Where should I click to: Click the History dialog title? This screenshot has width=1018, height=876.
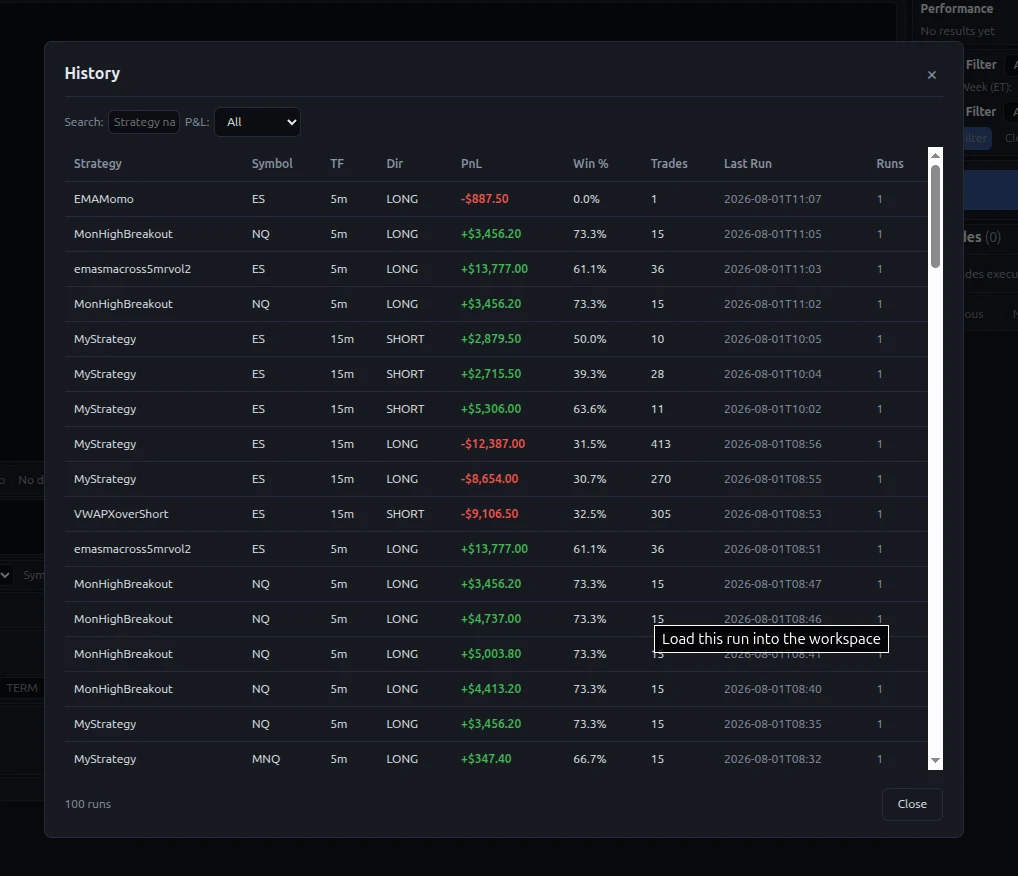[x=92, y=73]
